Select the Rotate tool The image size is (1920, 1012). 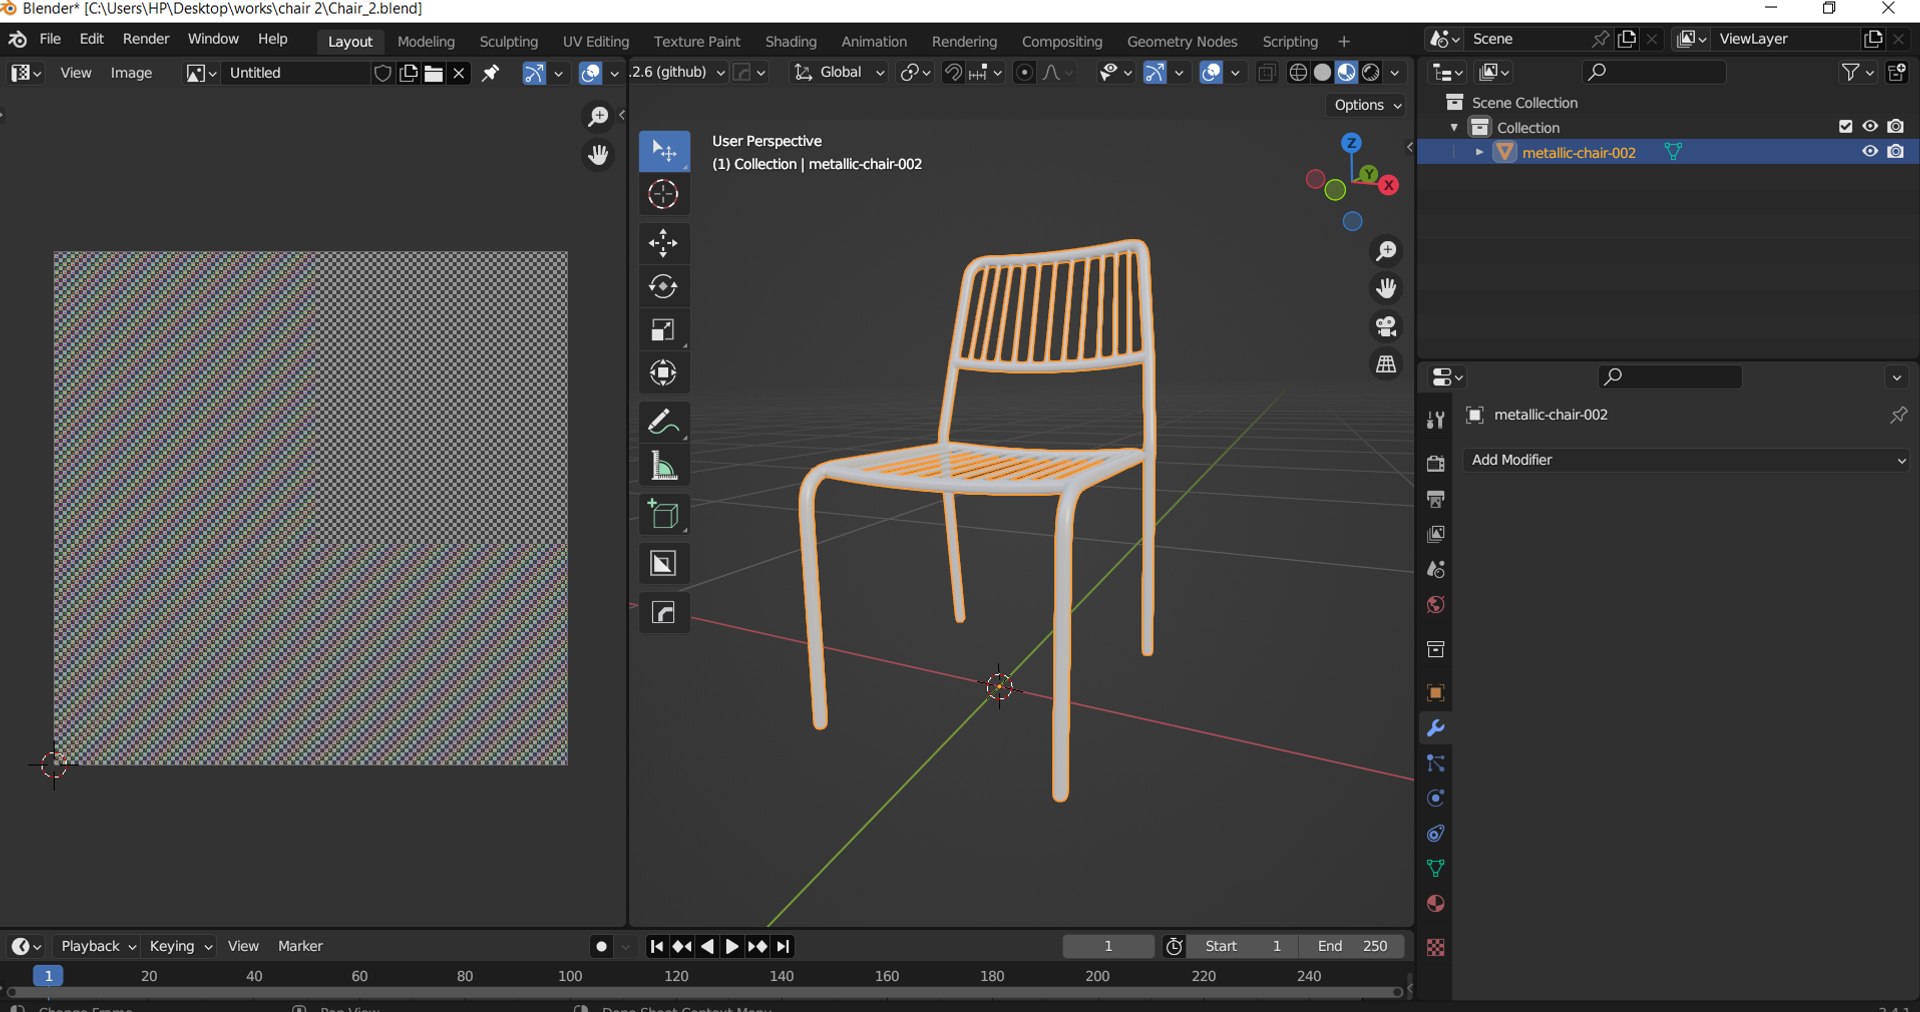pyautogui.click(x=663, y=287)
